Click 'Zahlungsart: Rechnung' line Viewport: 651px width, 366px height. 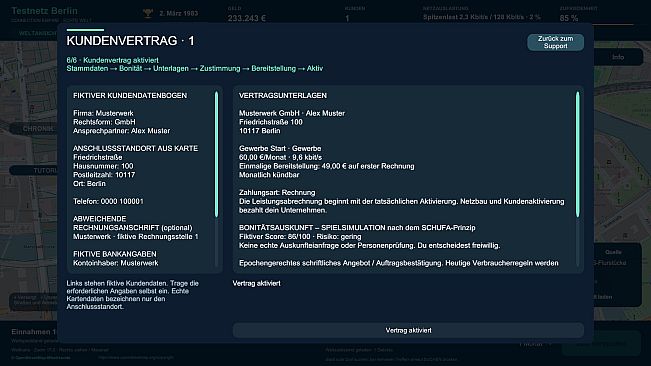pyautogui.click(x=277, y=193)
